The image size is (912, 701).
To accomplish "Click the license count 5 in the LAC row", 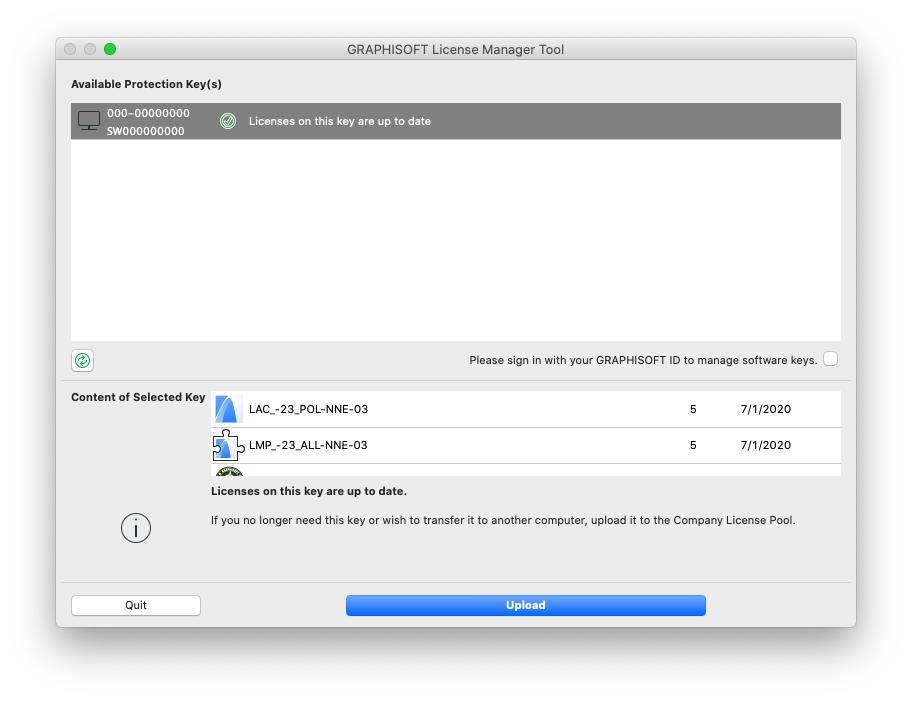I will pyautogui.click(x=693, y=409).
